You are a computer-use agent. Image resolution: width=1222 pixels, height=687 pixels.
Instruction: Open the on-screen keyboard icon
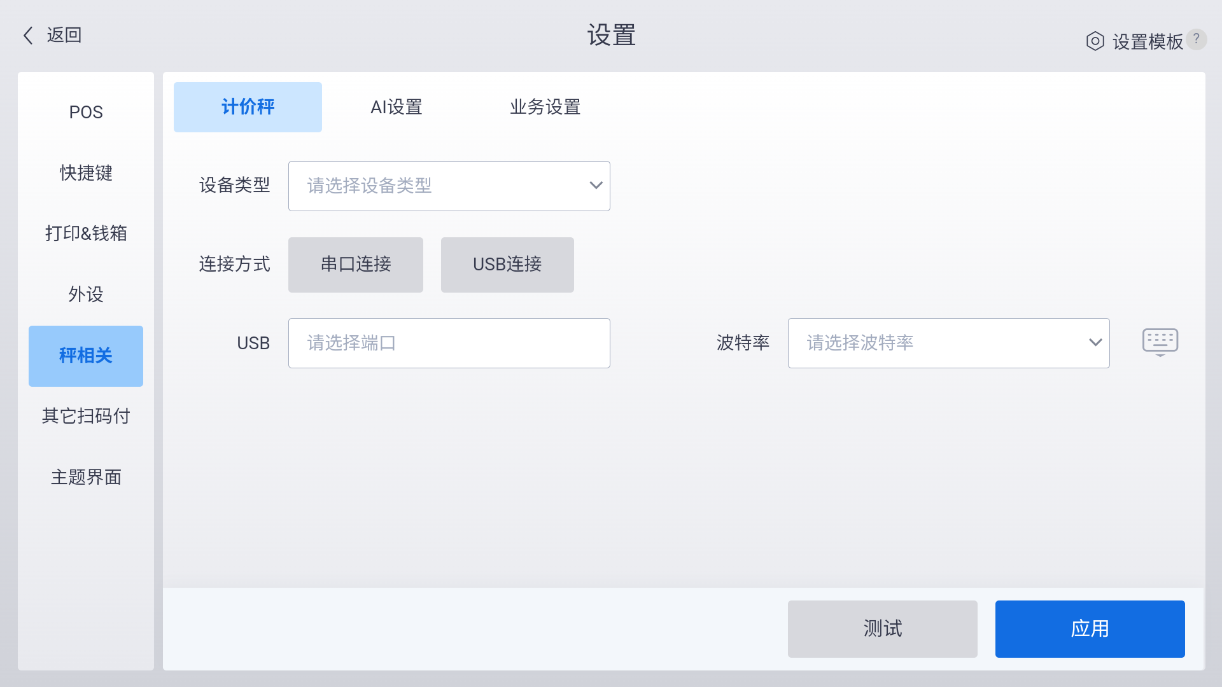point(1160,342)
